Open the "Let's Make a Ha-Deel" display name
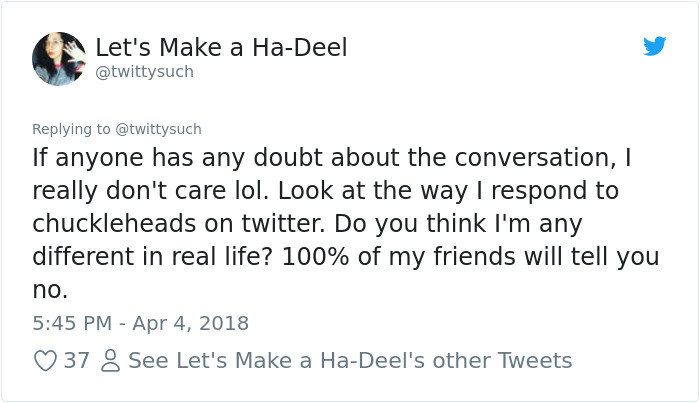The height and width of the screenshot is (403, 700). point(221,47)
